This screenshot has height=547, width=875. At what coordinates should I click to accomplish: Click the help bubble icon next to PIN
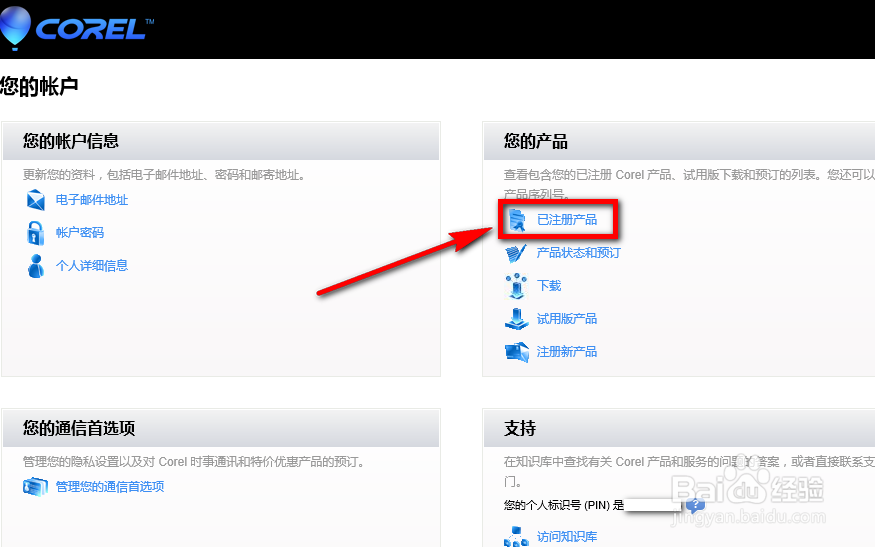695,506
